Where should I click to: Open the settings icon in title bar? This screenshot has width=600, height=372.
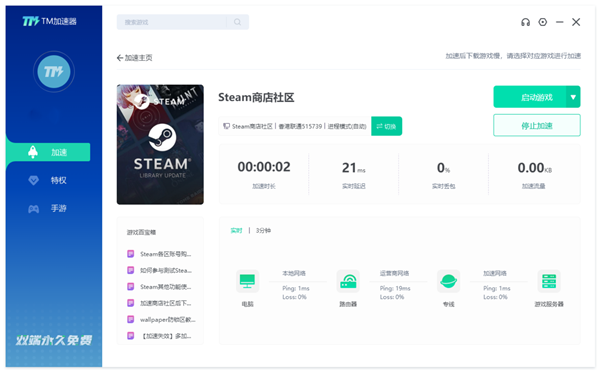click(543, 22)
